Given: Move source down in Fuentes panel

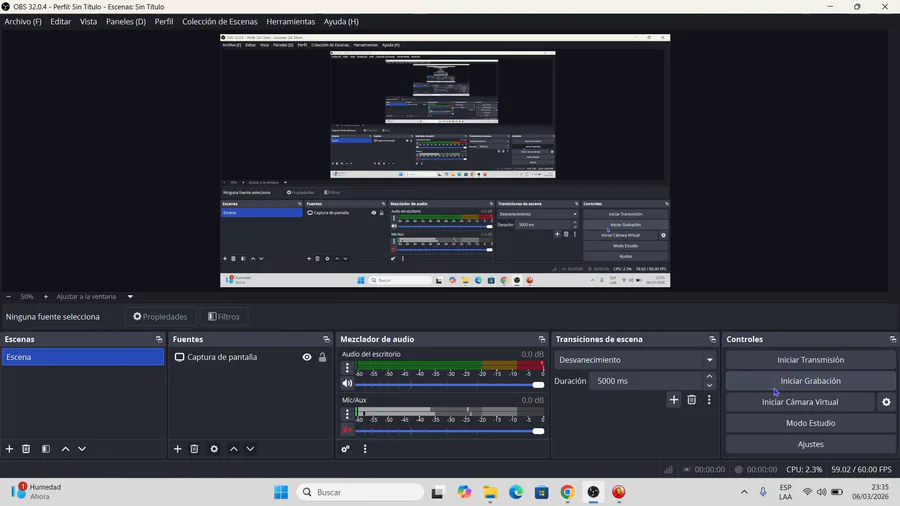Looking at the screenshot, I should click(x=250, y=449).
